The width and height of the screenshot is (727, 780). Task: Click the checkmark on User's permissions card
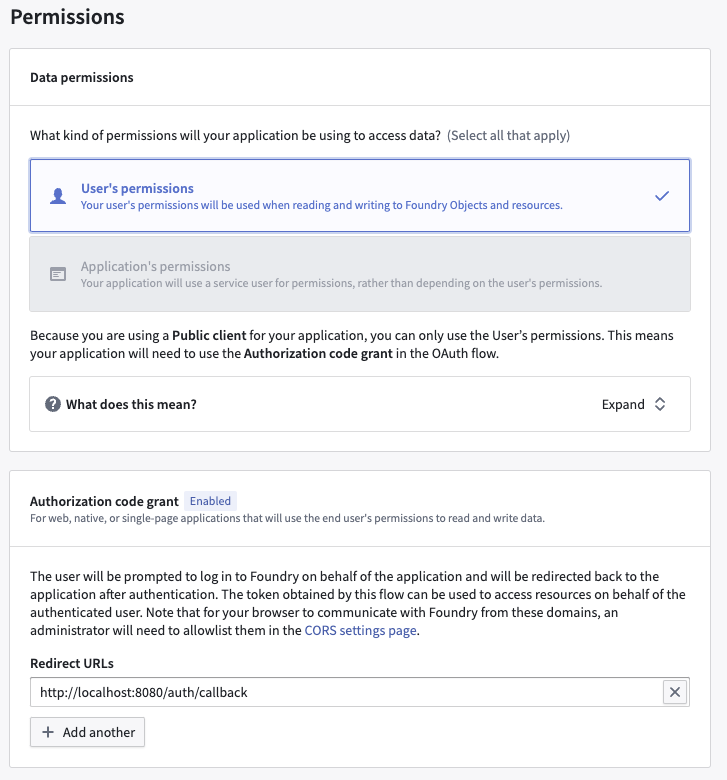coord(661,196)
